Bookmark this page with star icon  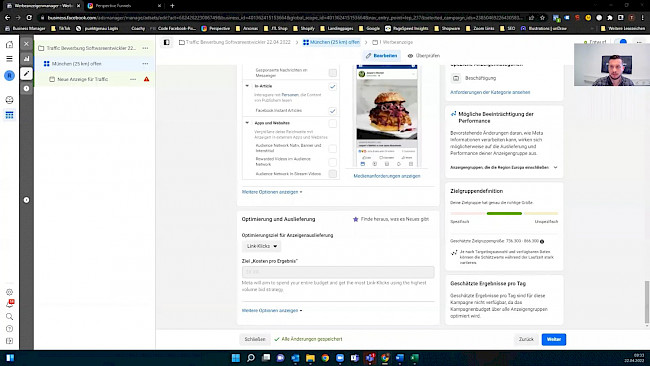click(x=542, y=18)
